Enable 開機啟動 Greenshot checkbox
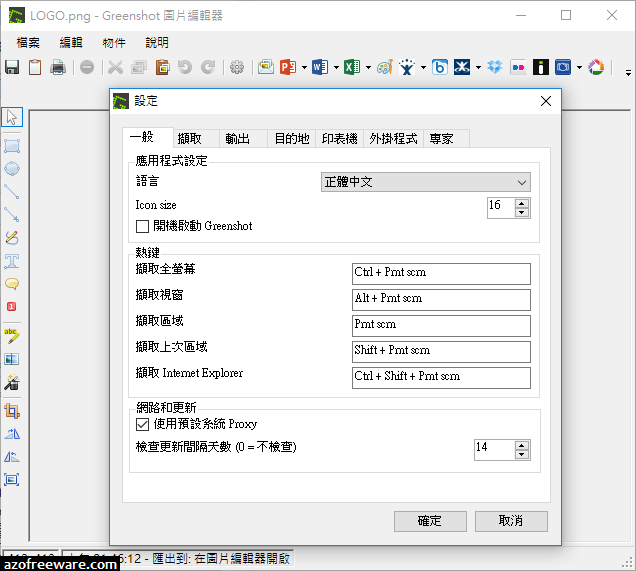 142,226
